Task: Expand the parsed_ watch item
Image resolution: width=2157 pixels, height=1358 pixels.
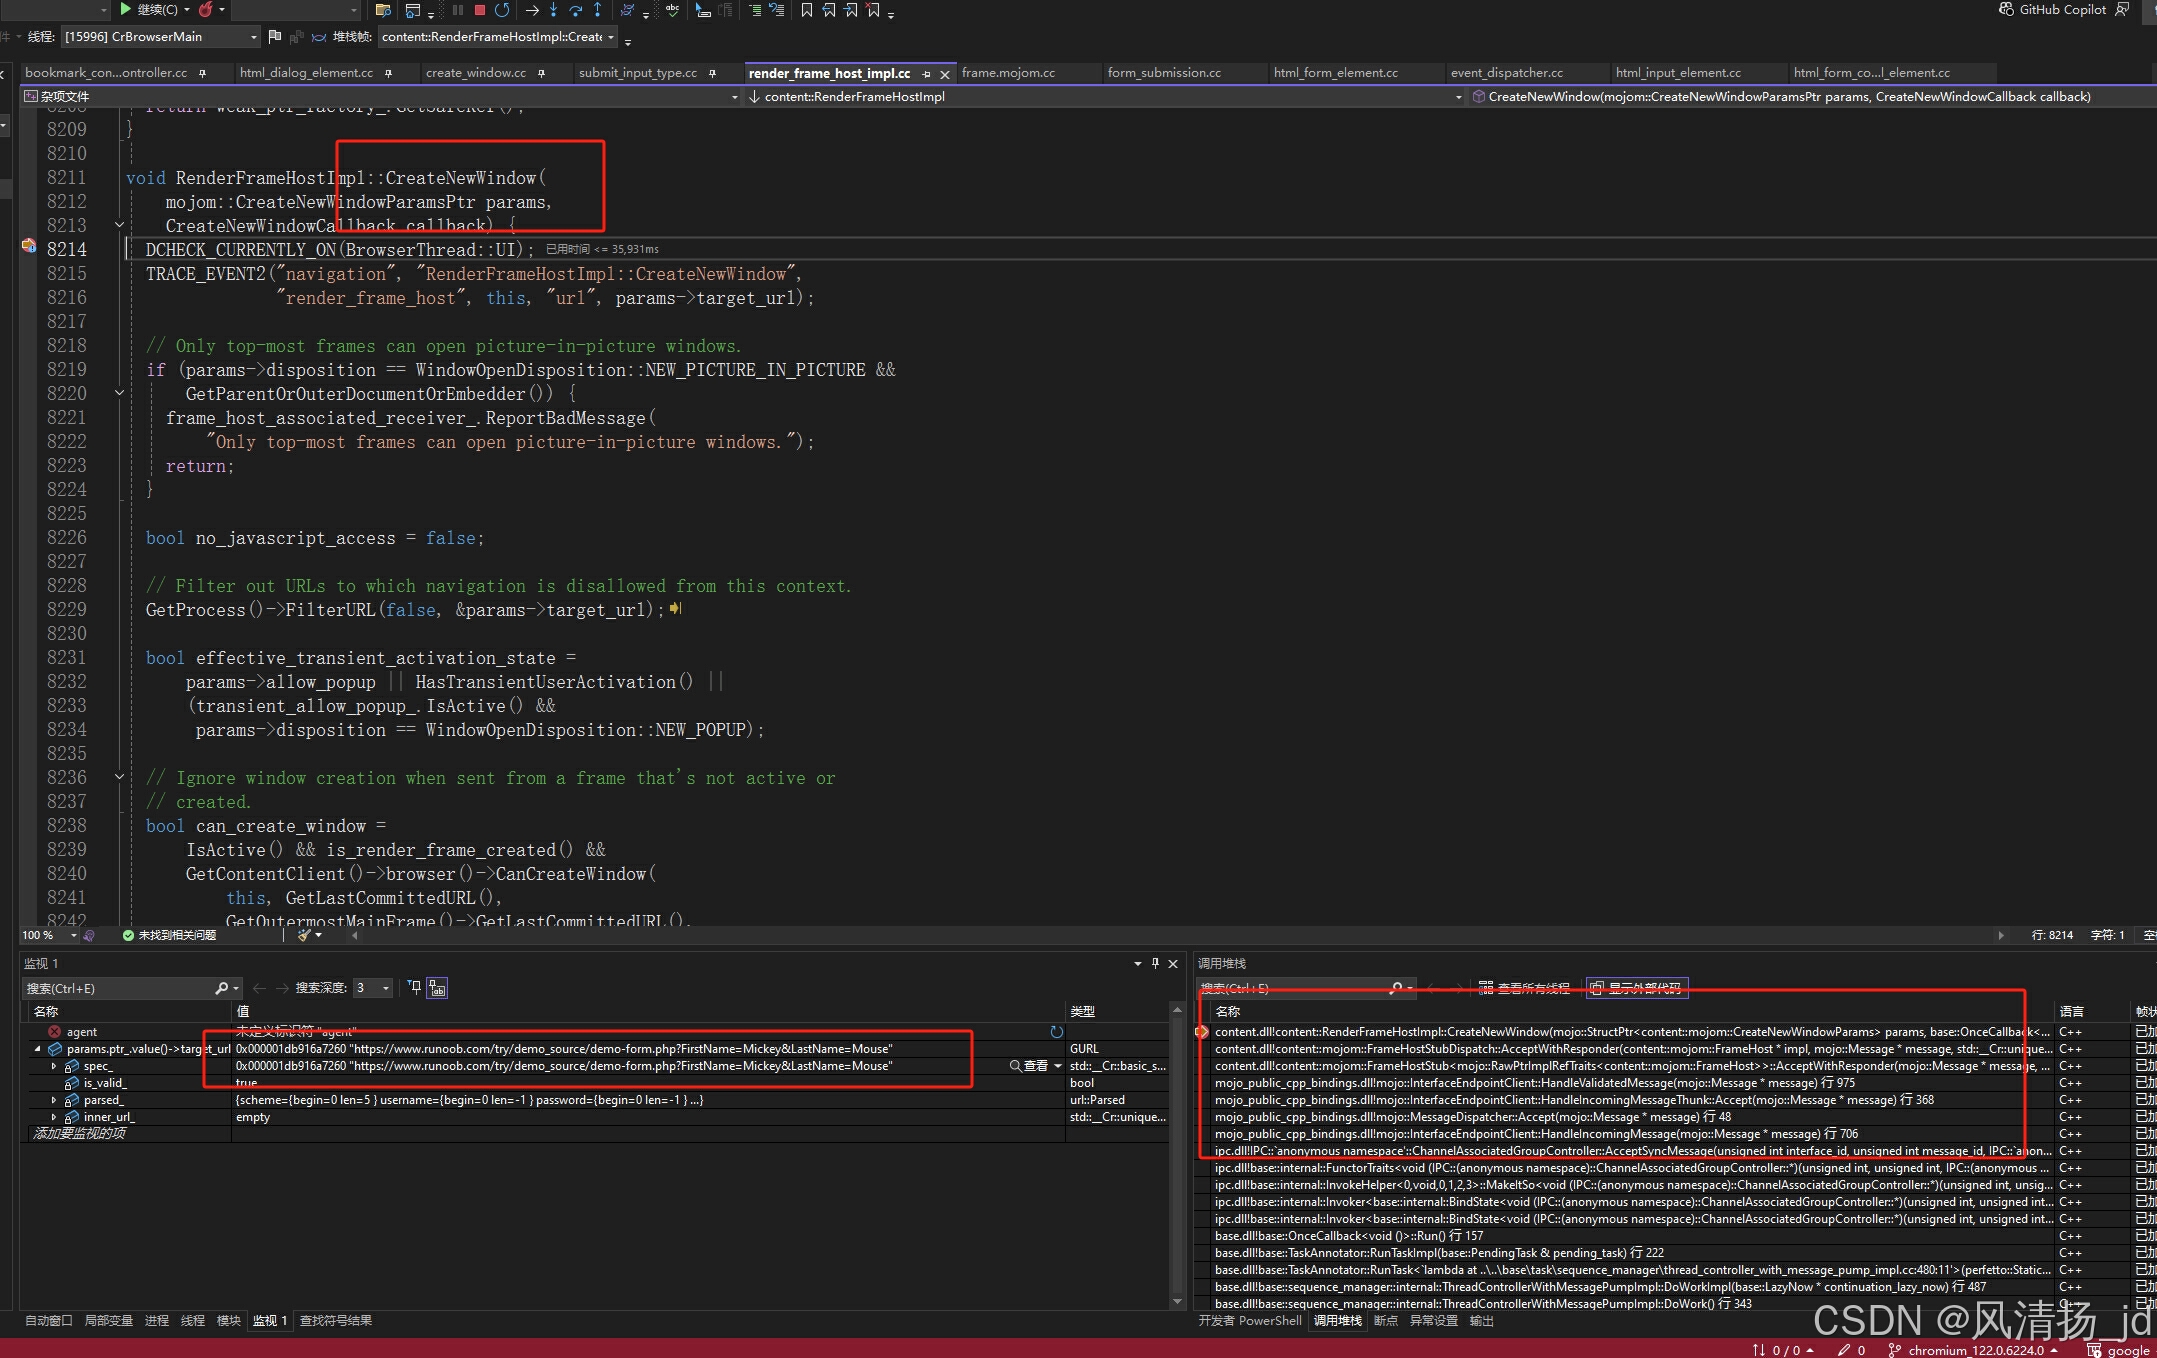Action: pyautogui.click(x=54, y=1100)
